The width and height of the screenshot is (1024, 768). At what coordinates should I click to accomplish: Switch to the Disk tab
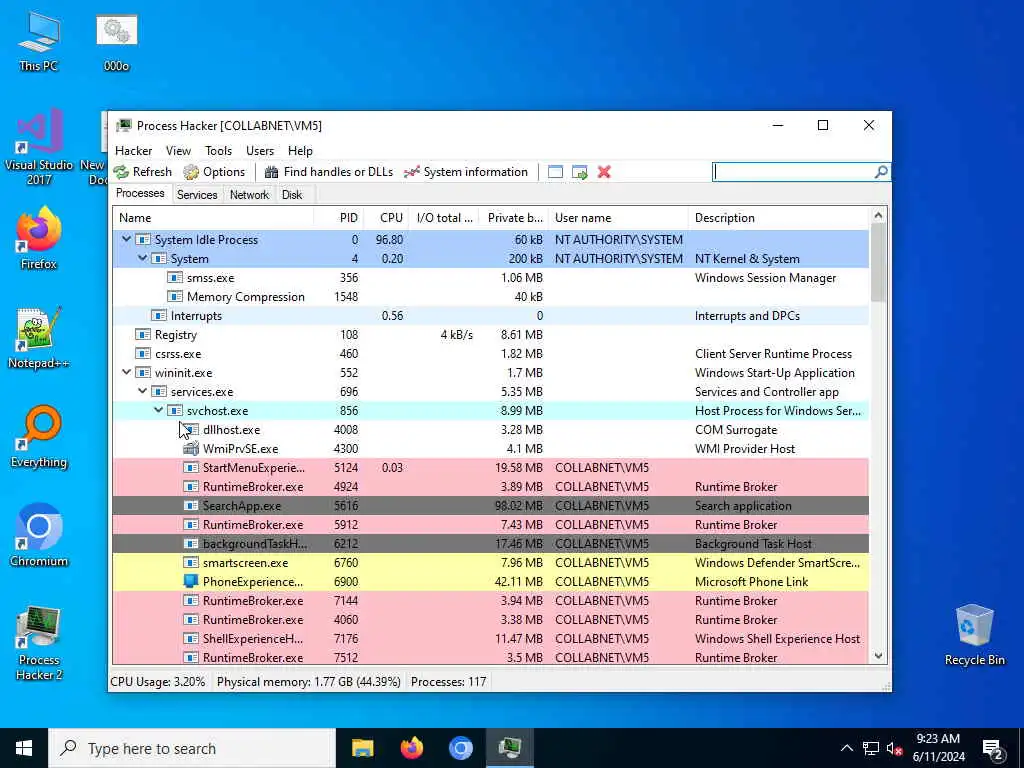(292, 195)
